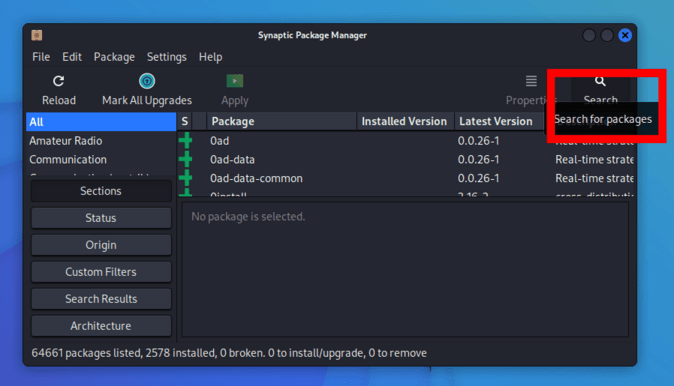The height and width of the screenshot is (386, 674).
Task: Open Properties from the toolbar
Action: tap(531, 90)
